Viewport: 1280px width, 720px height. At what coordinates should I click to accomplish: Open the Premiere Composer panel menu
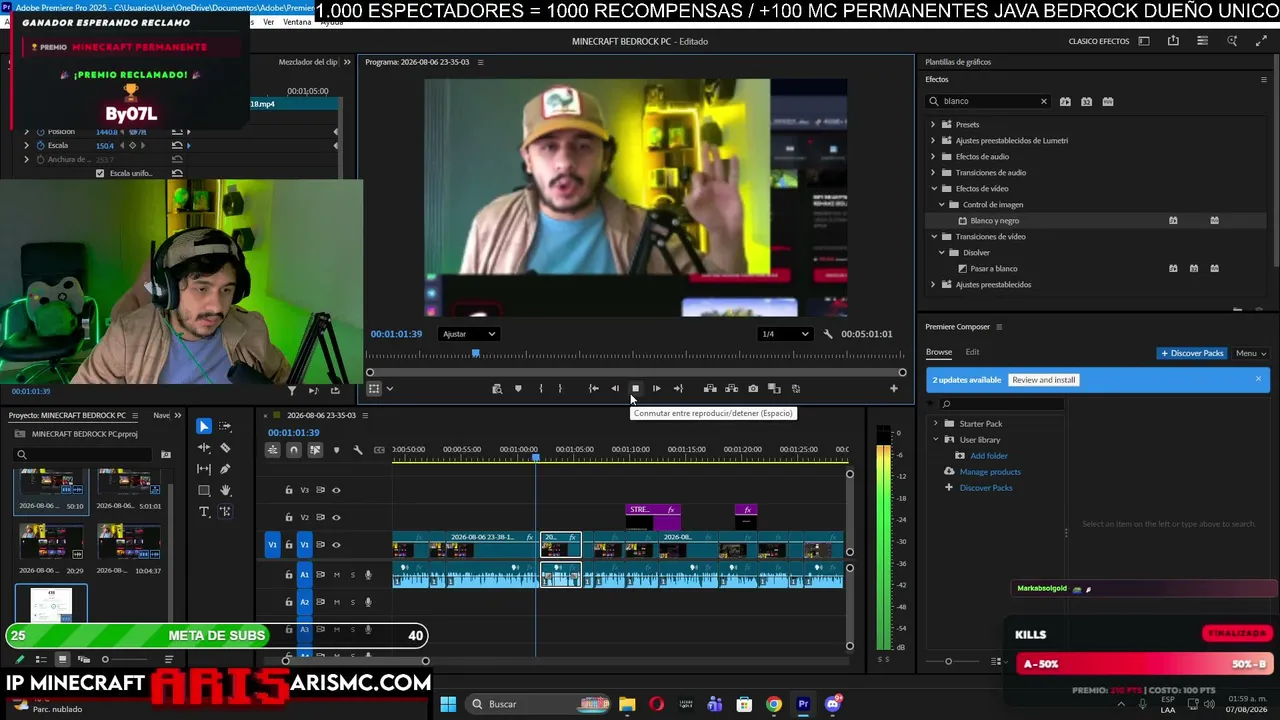coord(998,327)
